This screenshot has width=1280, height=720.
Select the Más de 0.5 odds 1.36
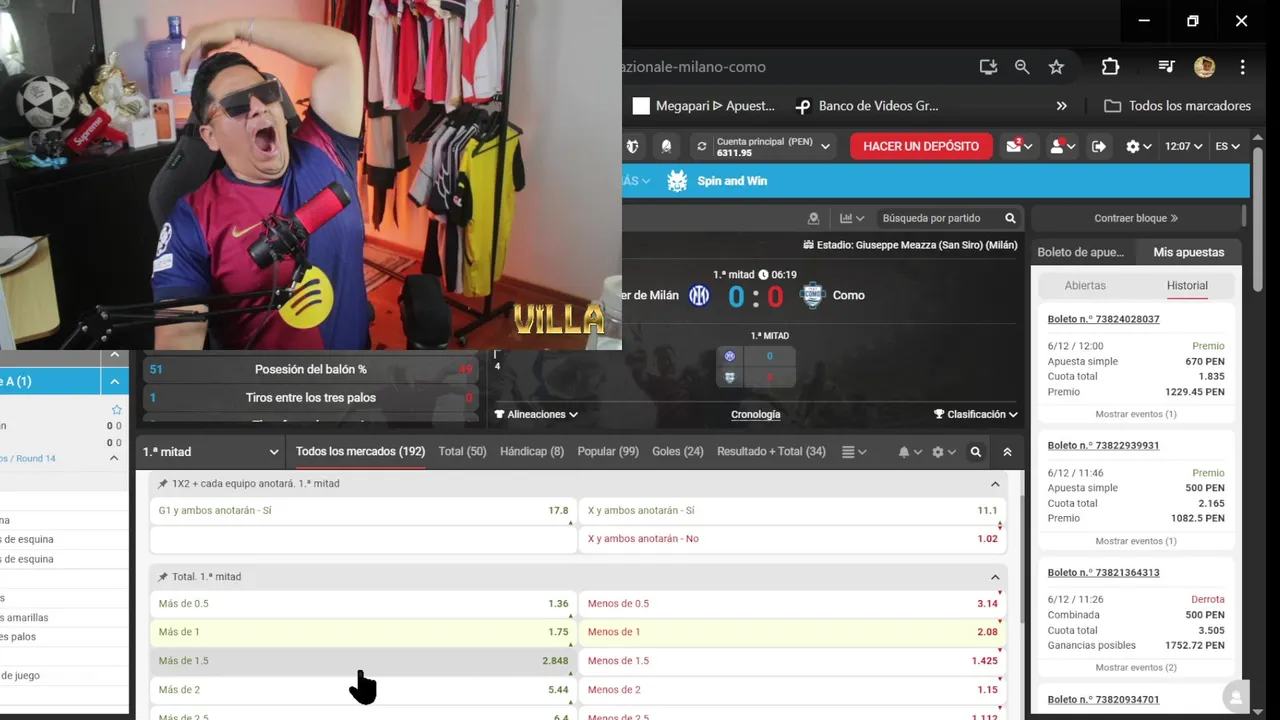pyautogui.click(x=363, y=604)
